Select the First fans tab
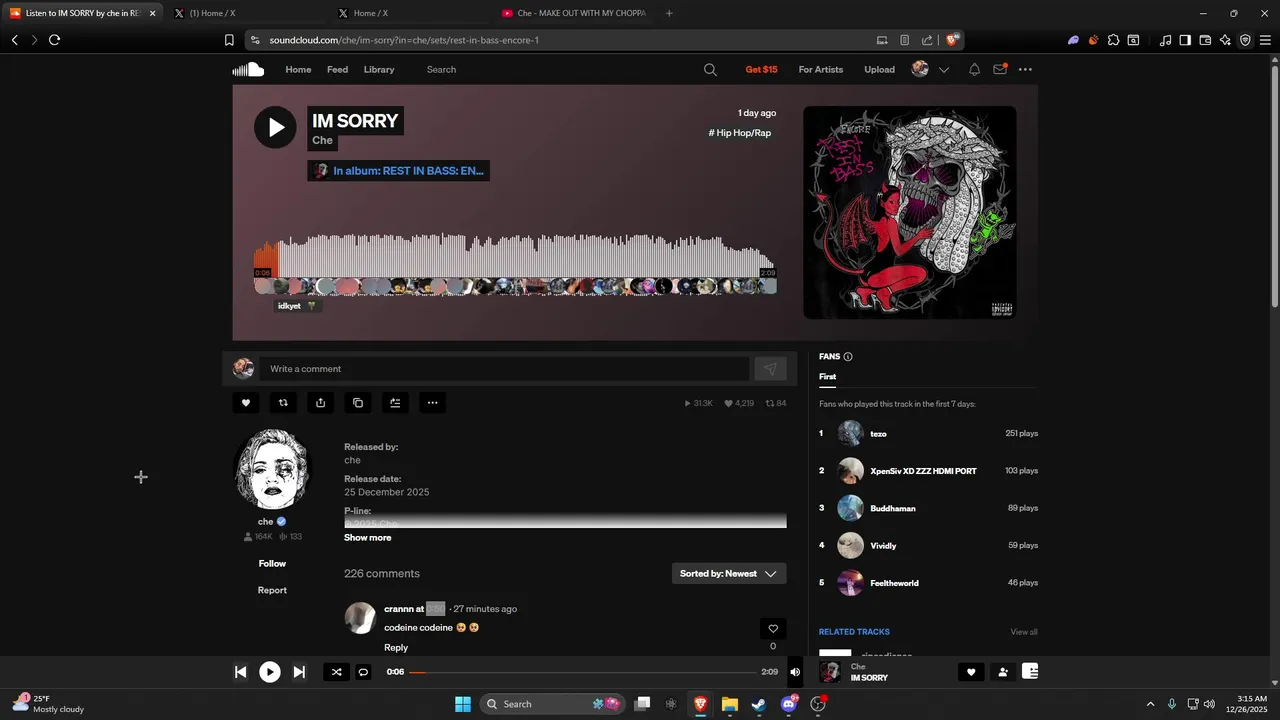 click(x=827, y=377)
